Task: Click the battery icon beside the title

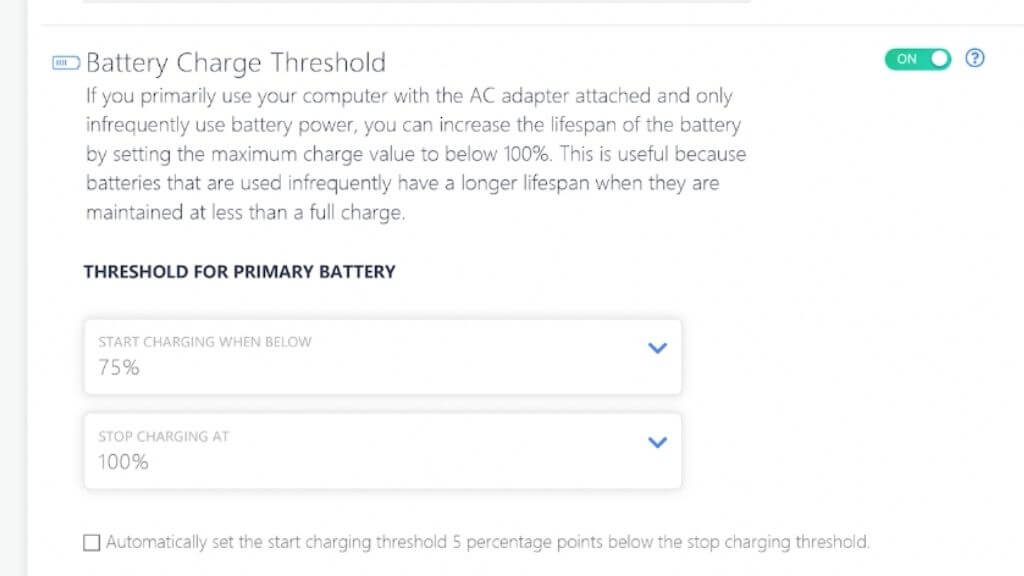Action: [x=65, y=63]
